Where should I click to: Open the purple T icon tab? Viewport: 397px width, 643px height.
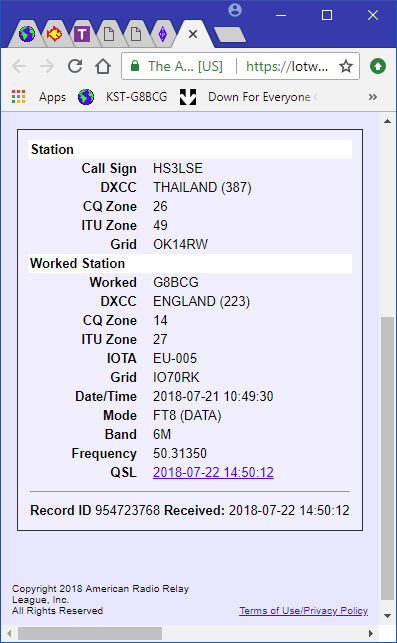(x=82, y=34)
